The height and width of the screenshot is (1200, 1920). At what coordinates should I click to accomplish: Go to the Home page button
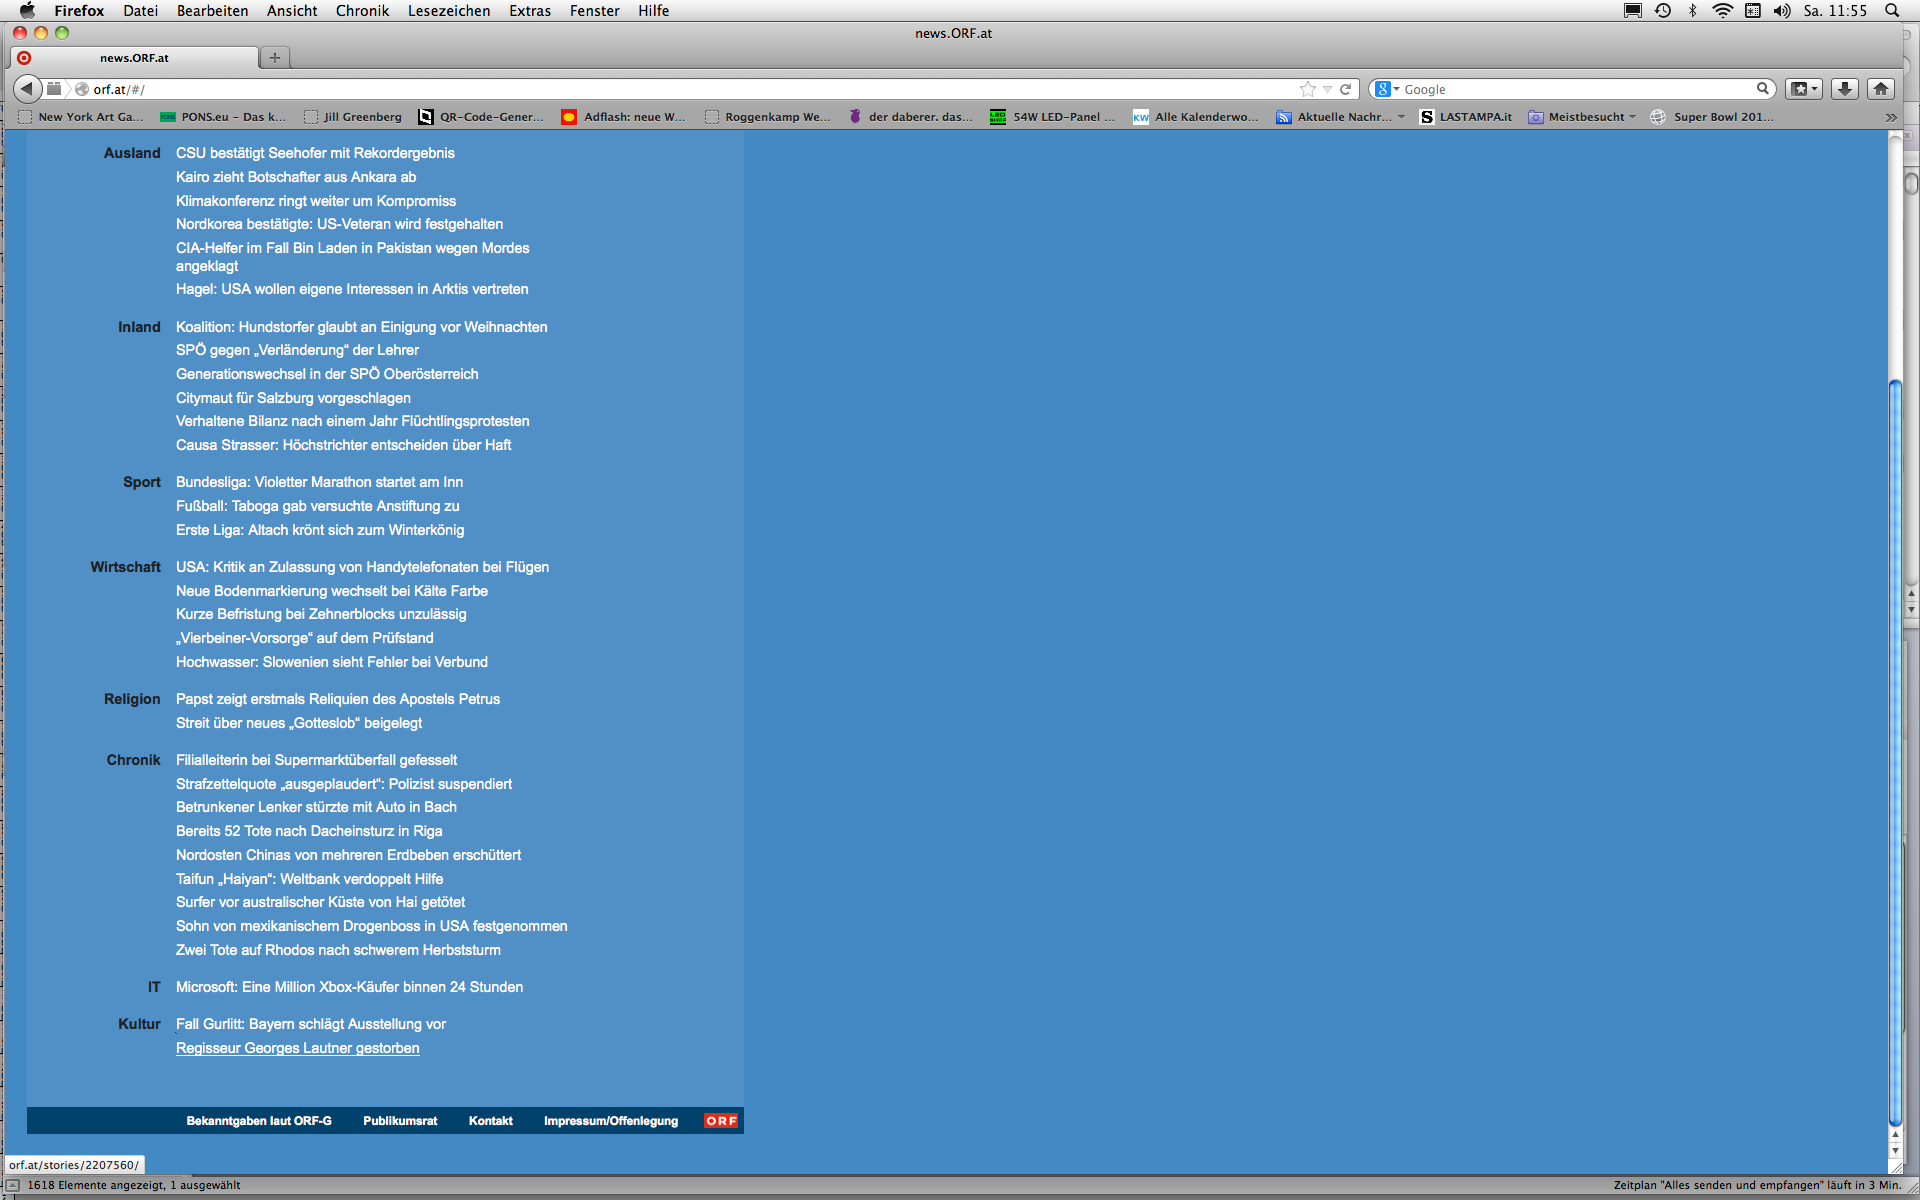click(x=1881, y=89)
